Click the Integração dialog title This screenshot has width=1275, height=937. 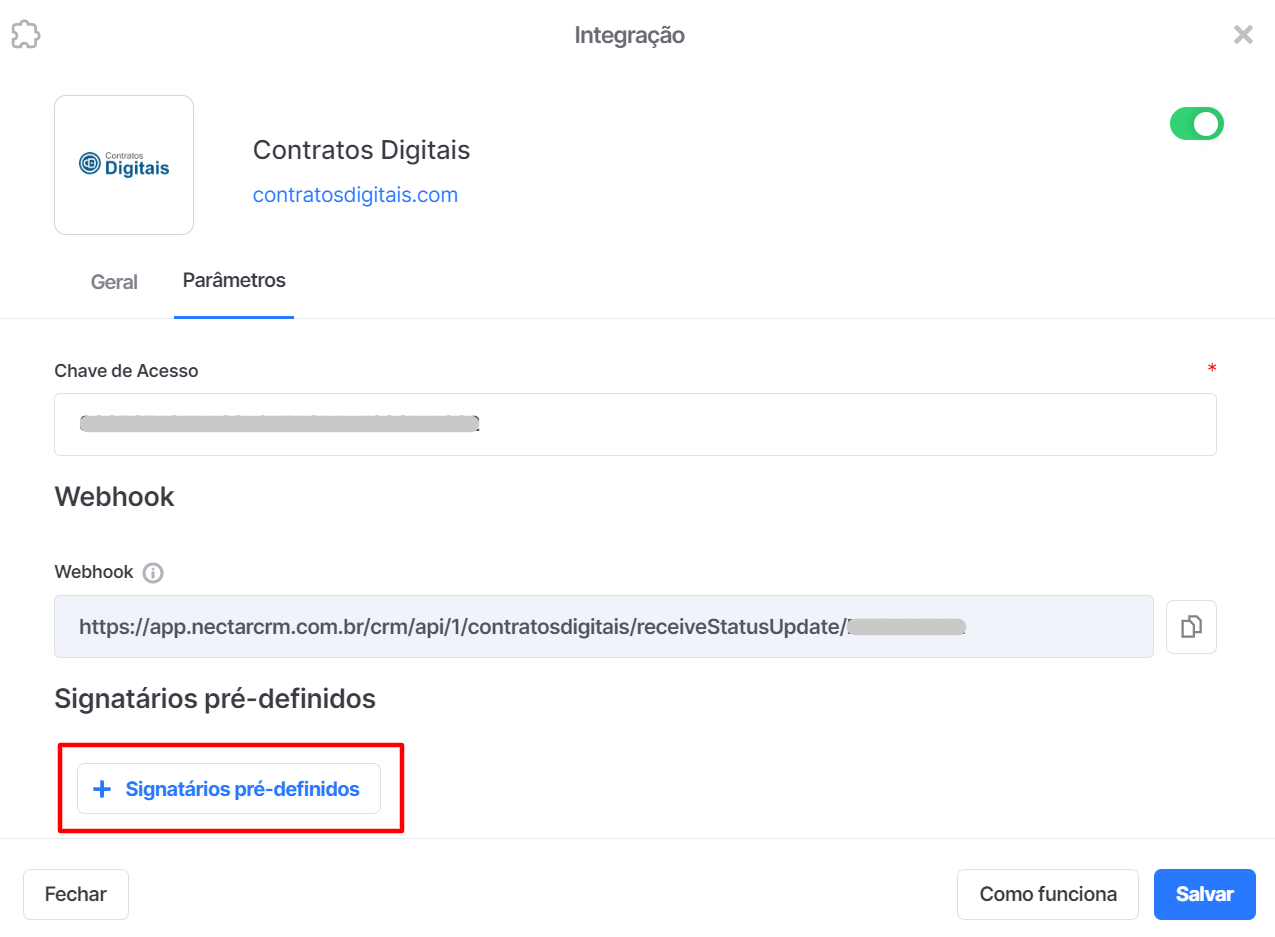point(630,35)
